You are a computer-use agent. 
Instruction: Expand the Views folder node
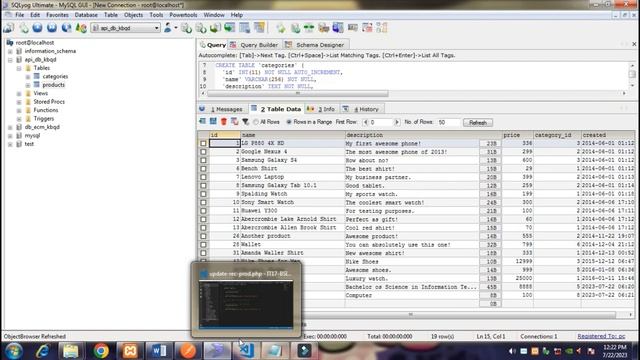[x=19, y=93]
